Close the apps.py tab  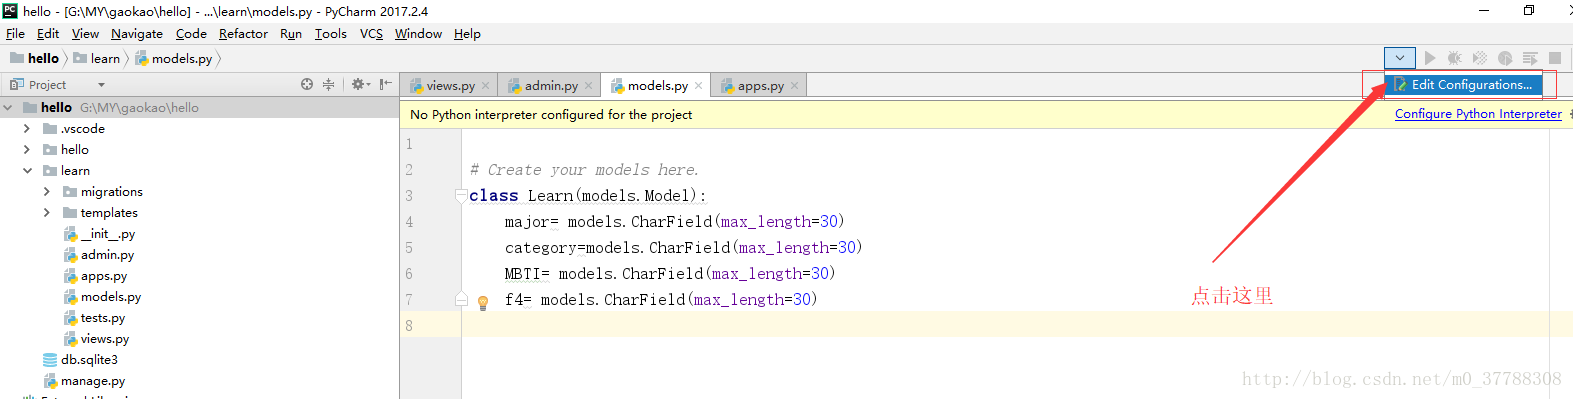click(795, 86)
